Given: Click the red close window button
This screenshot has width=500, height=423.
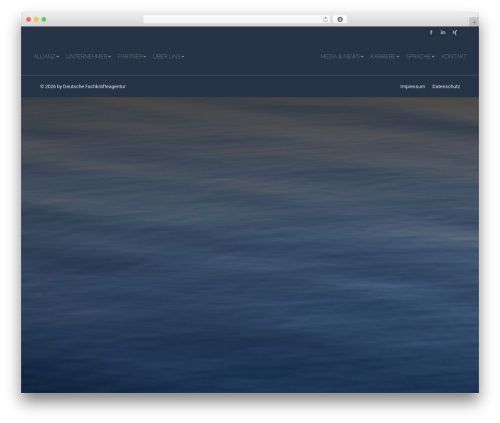Looking at the screenshot, I should coord(29,19).
